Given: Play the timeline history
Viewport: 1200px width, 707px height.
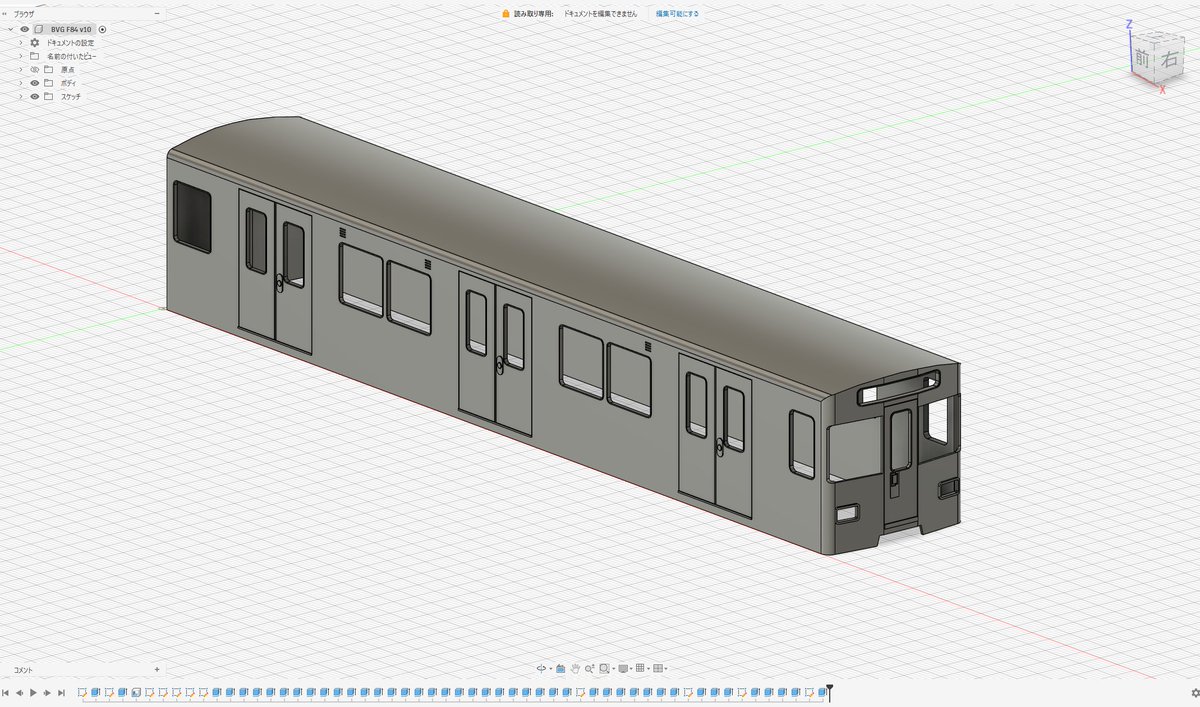Looking at the screenshot, I should point(33,692).
